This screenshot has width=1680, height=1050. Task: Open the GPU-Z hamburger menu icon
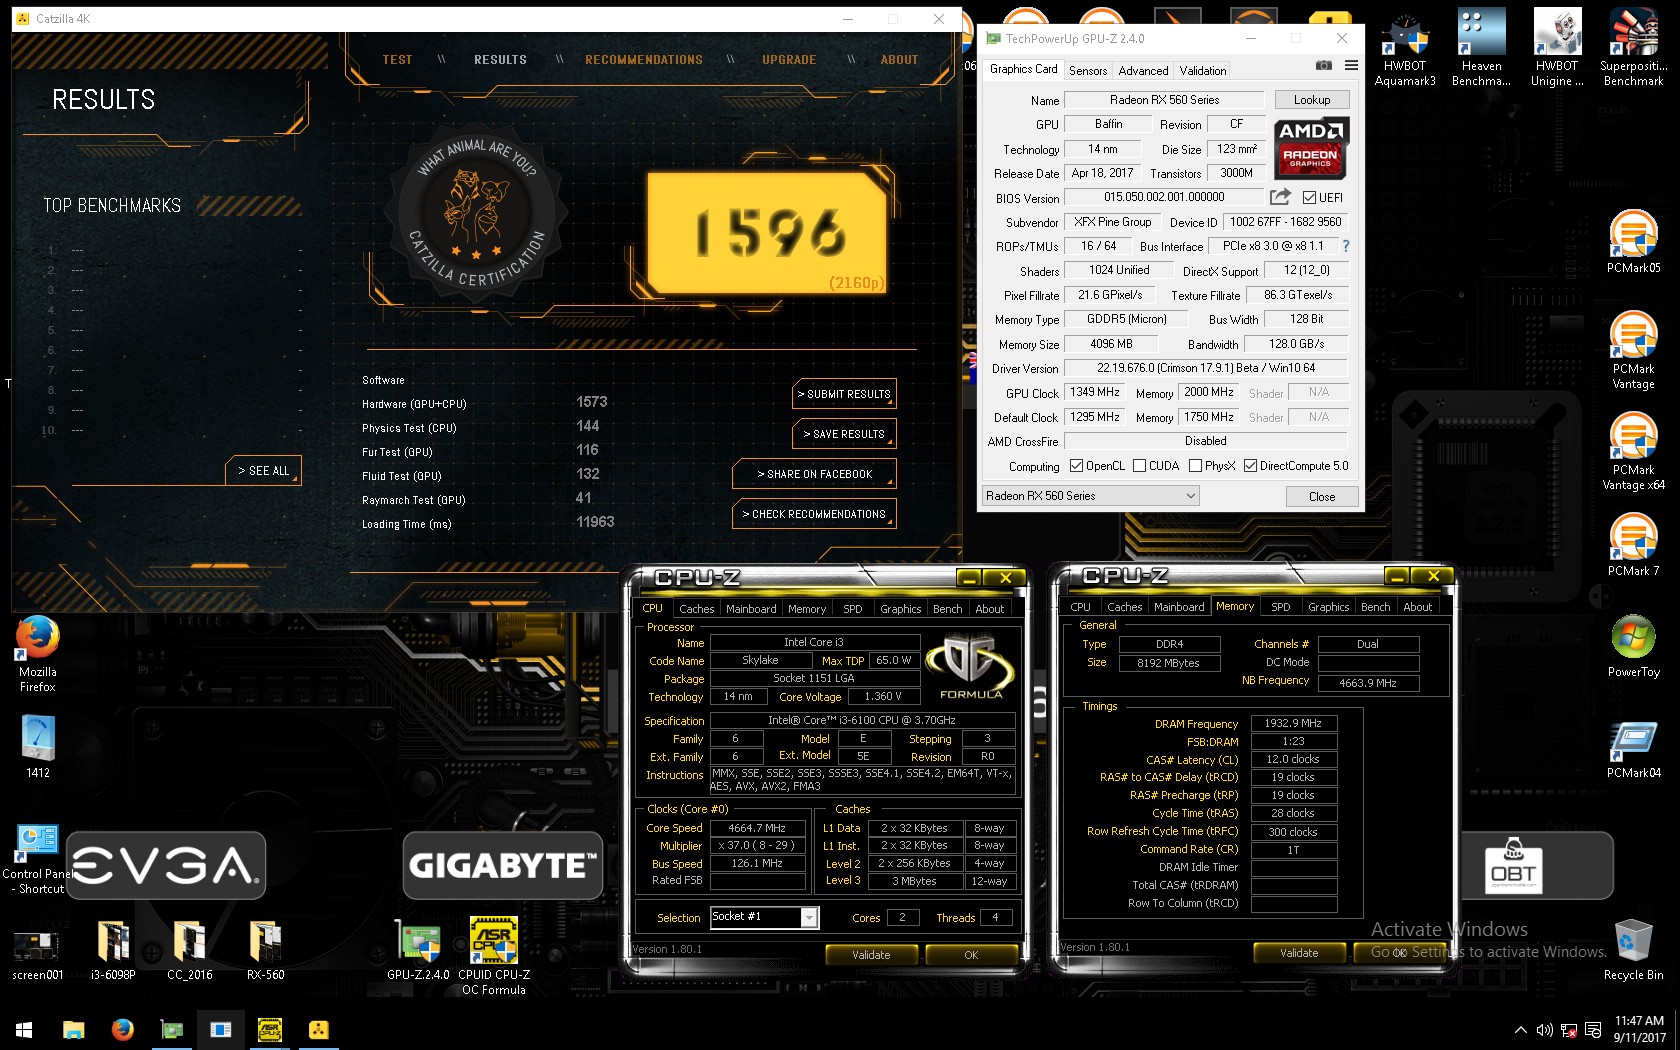tap(1351, 65)
